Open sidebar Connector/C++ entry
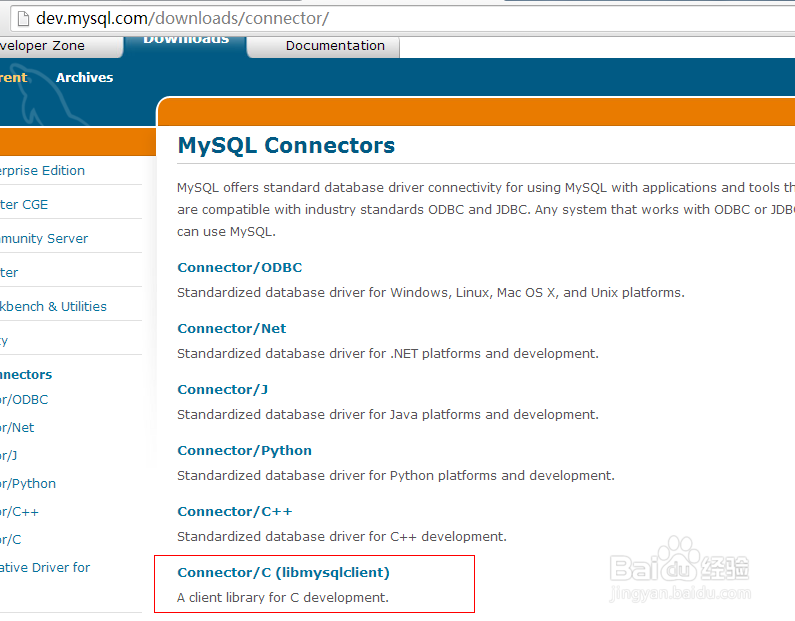Screen dimensions: 795x621 click(19, 512)
